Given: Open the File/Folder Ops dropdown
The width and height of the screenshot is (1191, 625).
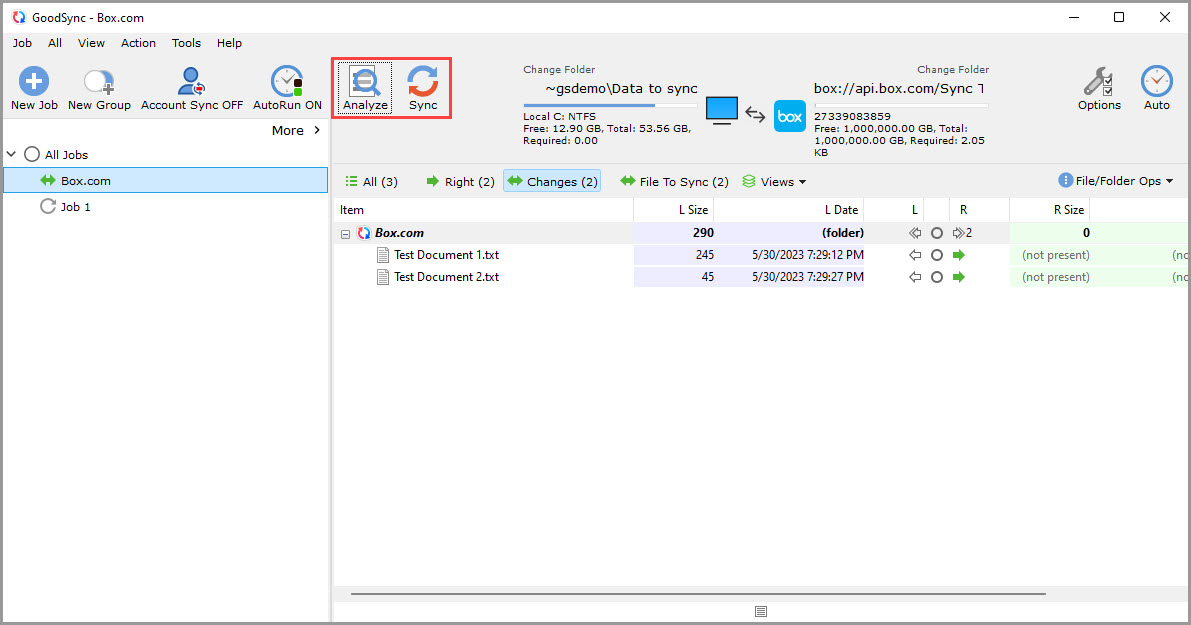Looking at the screenshot, I should pyautogui.click(x=1116, y=181).
